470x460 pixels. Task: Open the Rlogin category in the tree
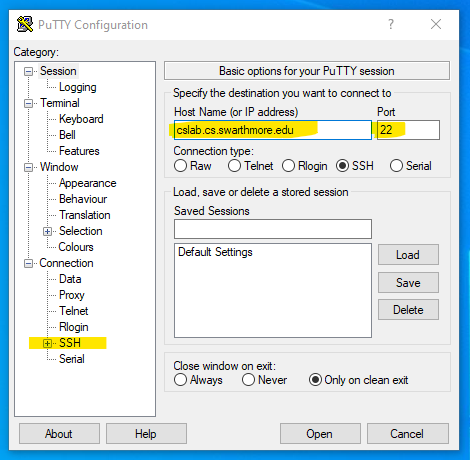[74, 327]
